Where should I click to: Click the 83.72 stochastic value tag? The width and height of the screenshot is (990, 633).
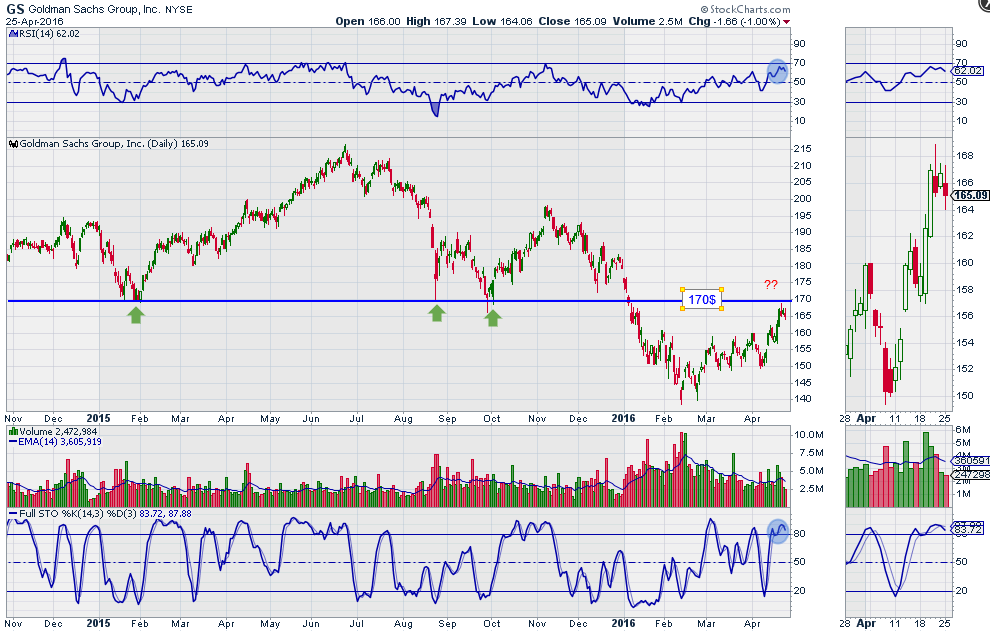[x=969, y=530]
